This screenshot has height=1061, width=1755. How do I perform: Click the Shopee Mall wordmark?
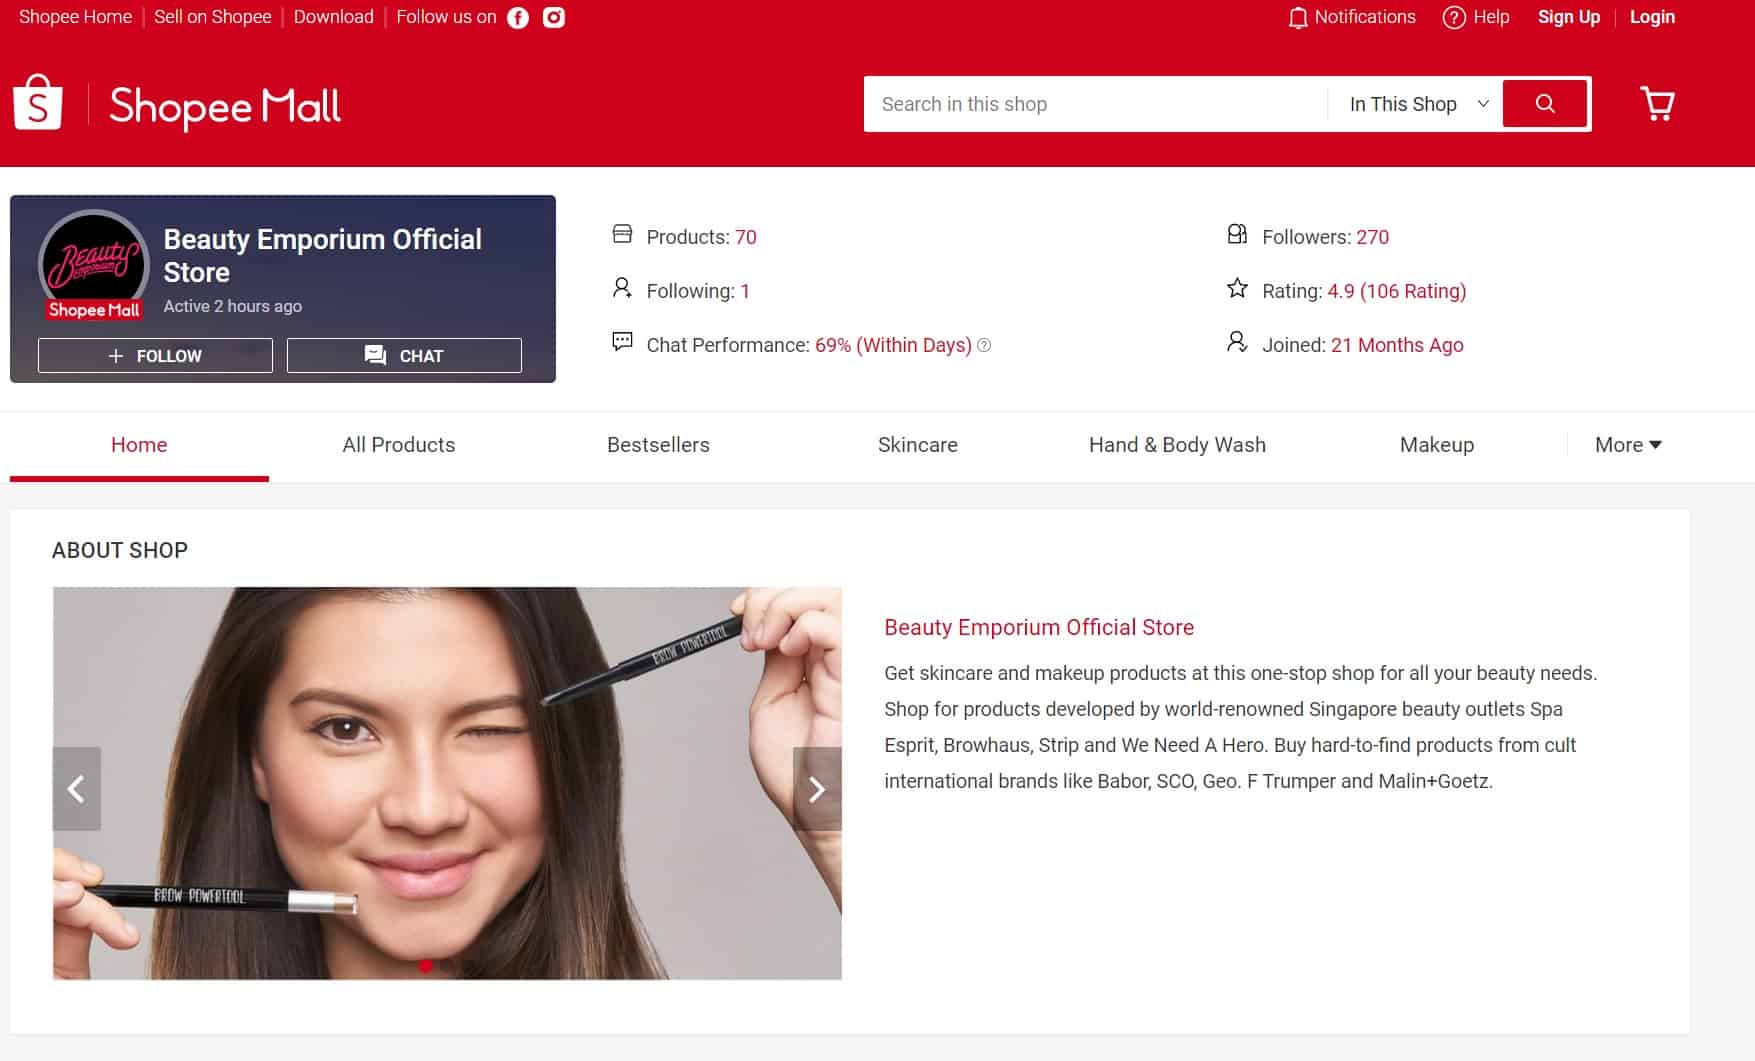225,106
